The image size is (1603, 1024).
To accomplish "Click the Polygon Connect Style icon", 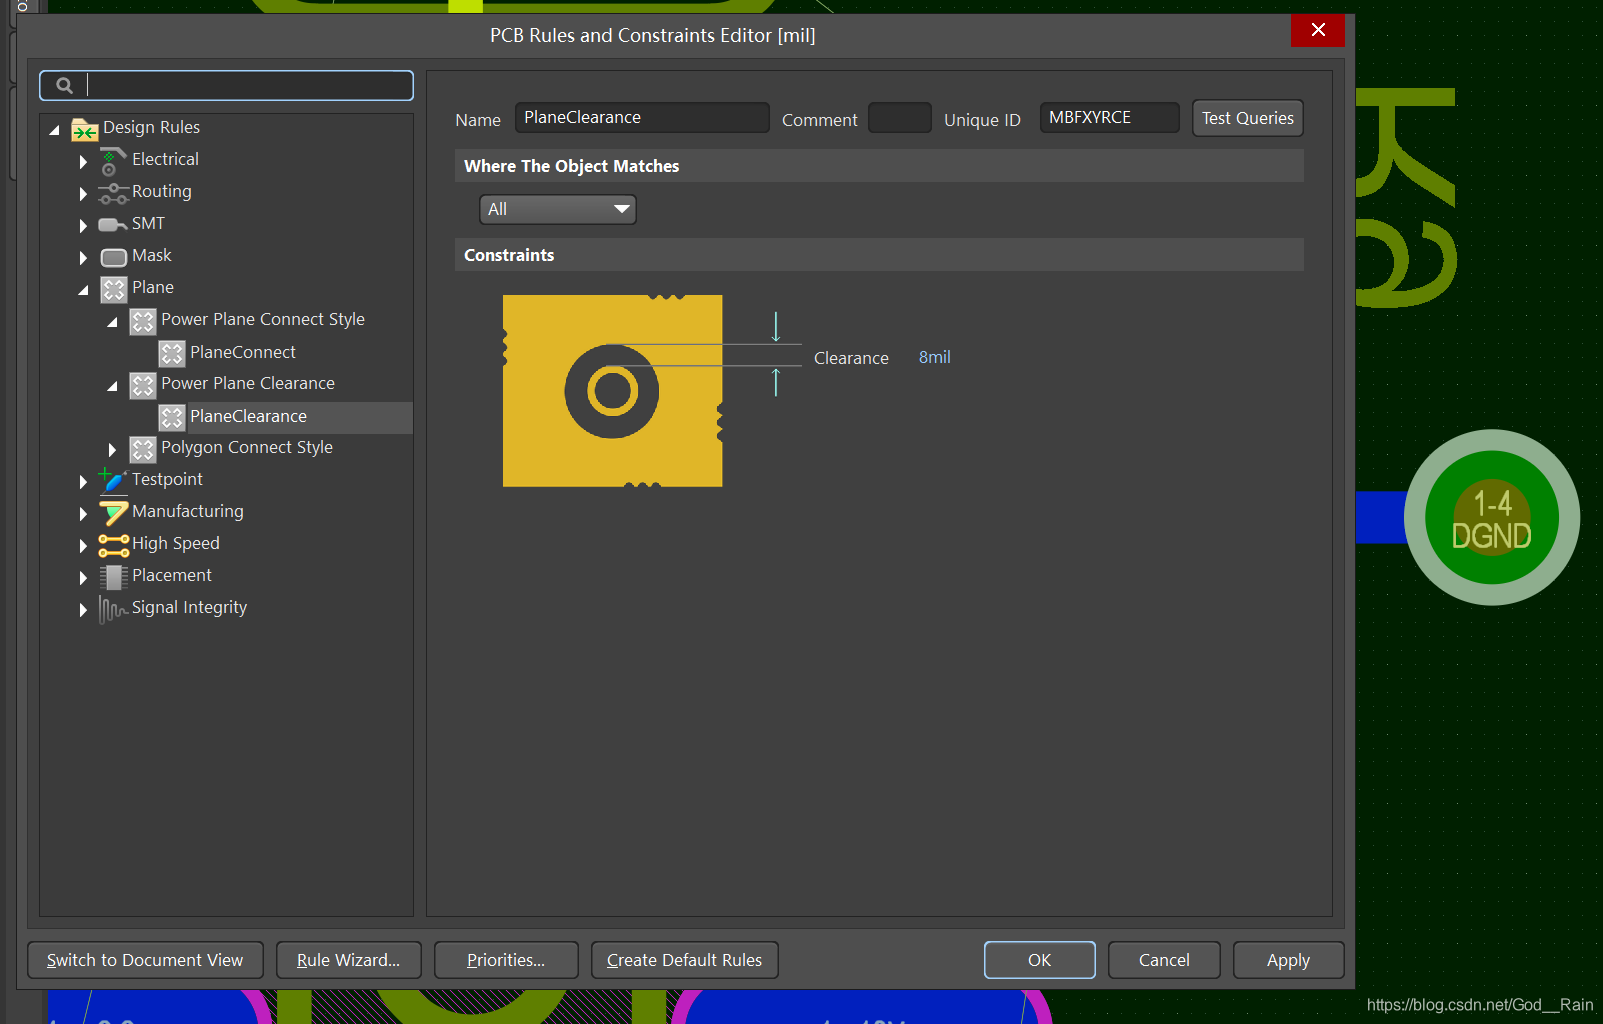I will 143,449.
